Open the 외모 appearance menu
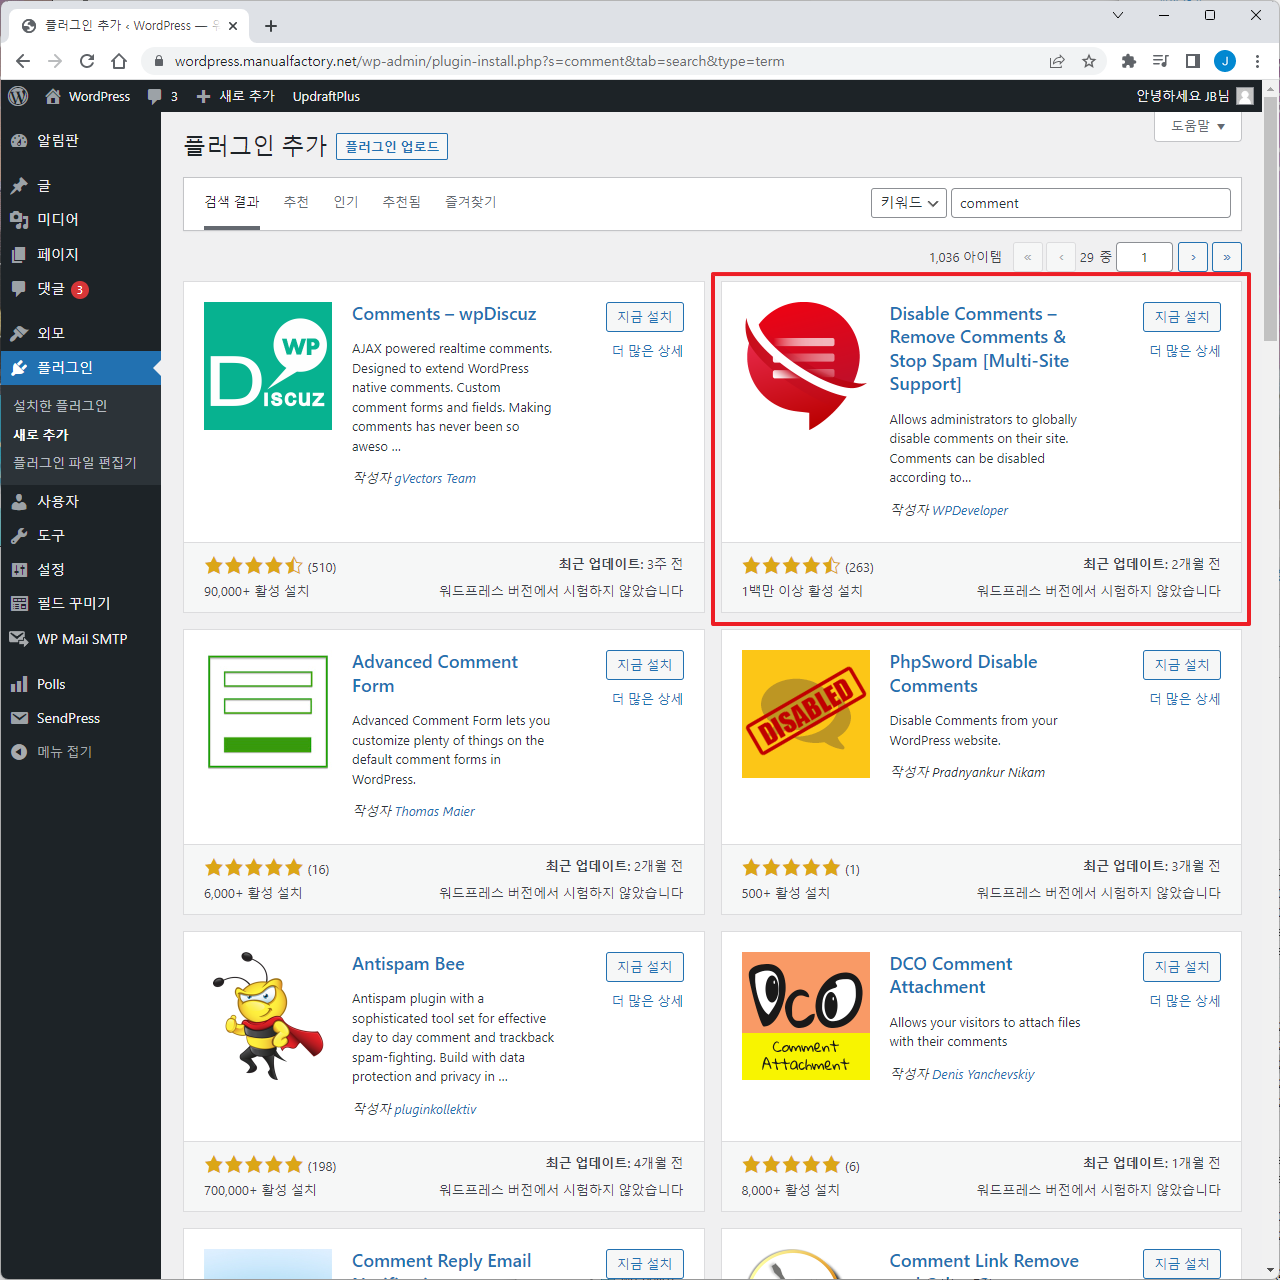1280x1280 pixels. (x=80, y=333)
